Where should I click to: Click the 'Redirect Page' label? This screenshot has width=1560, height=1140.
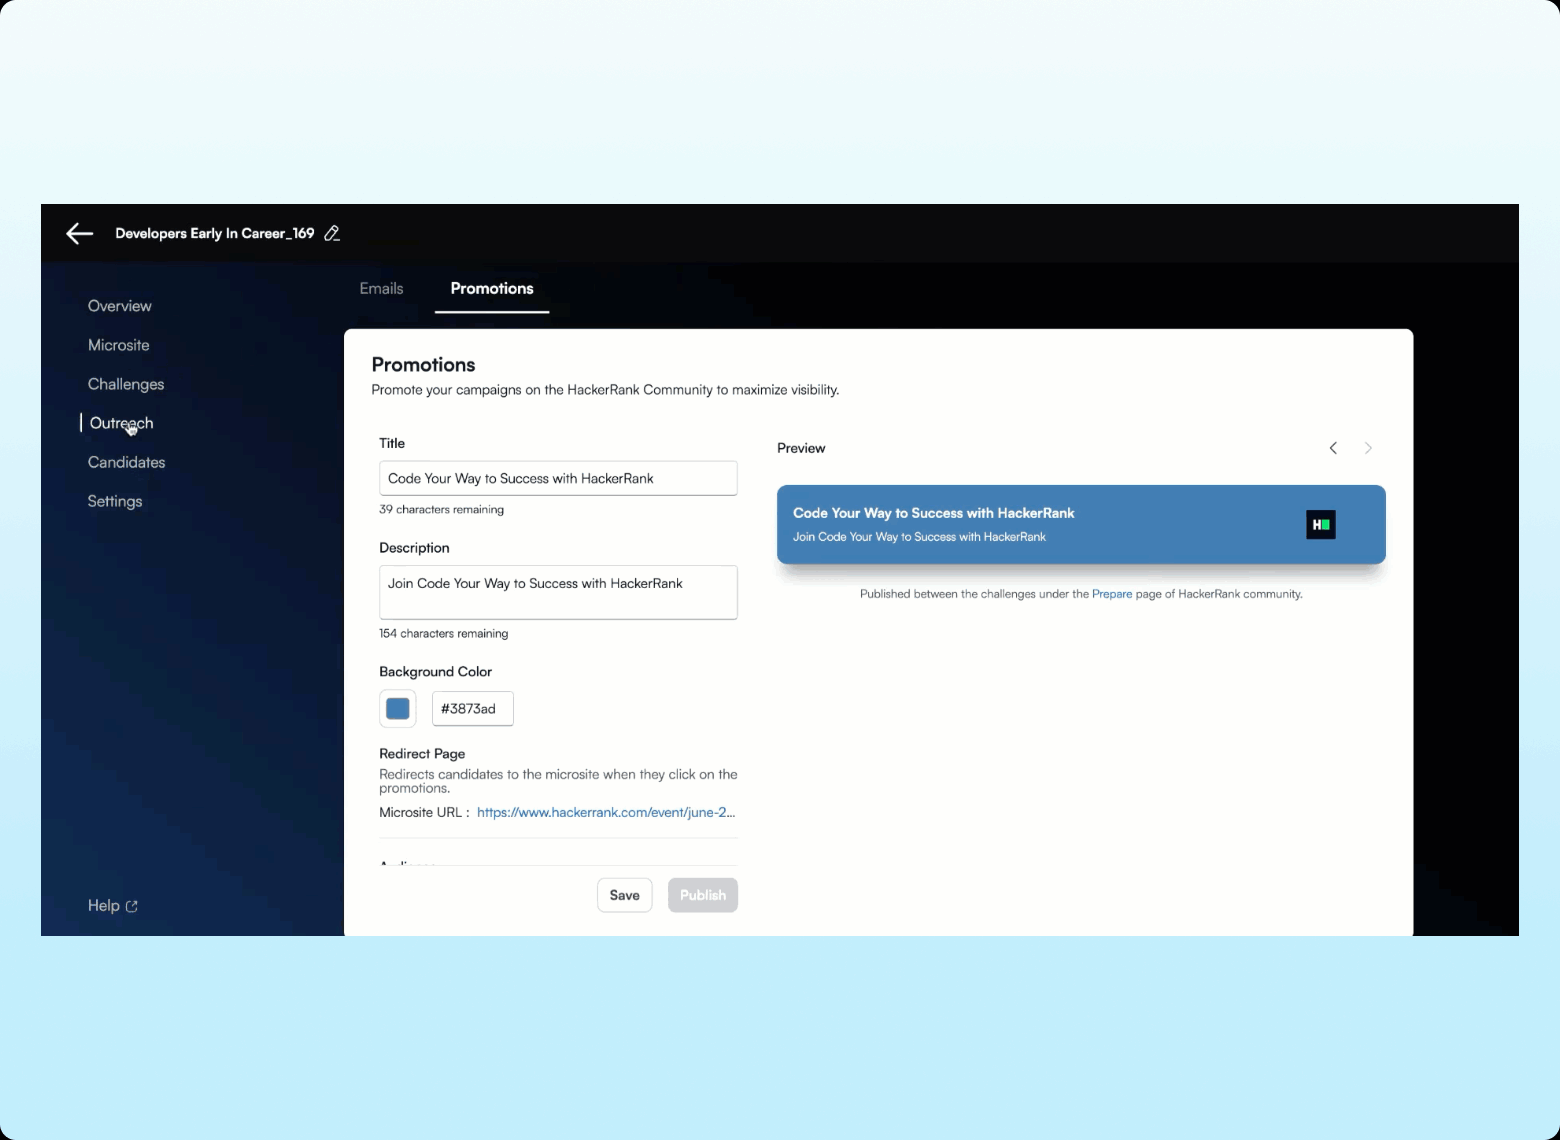pos(422,754)
